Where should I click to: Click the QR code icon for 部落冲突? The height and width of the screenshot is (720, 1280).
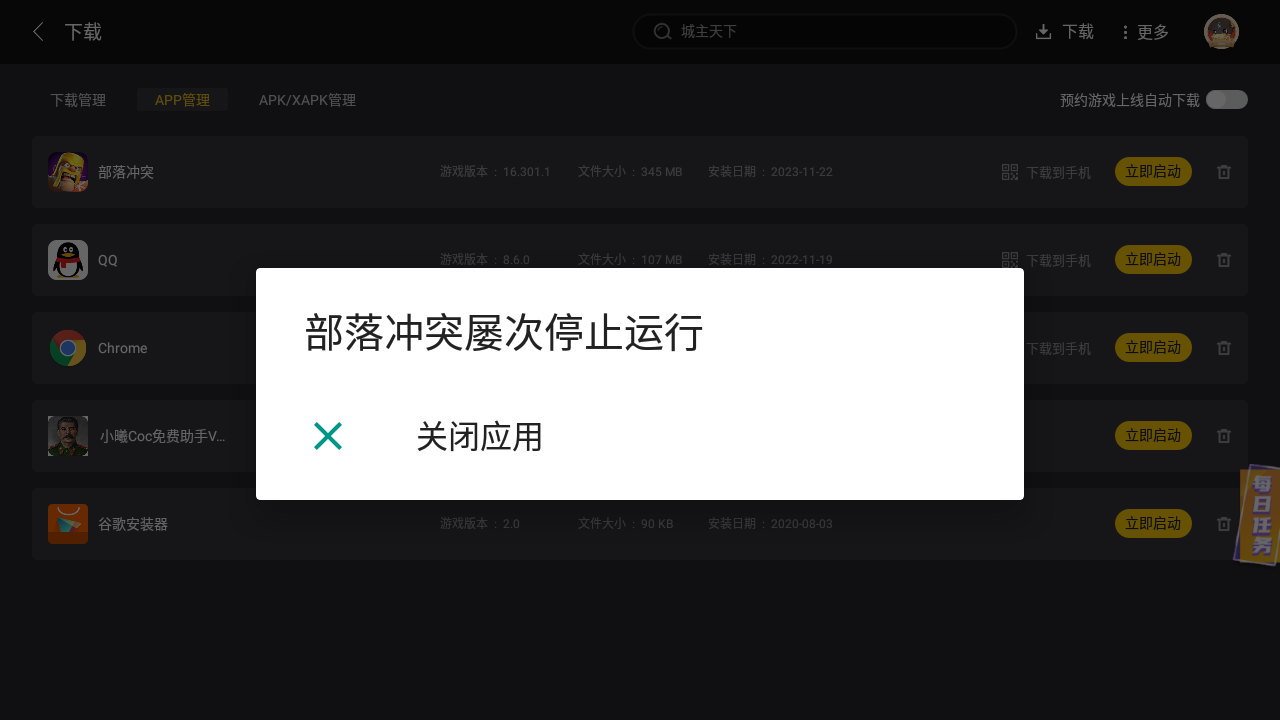(1010, 172)
